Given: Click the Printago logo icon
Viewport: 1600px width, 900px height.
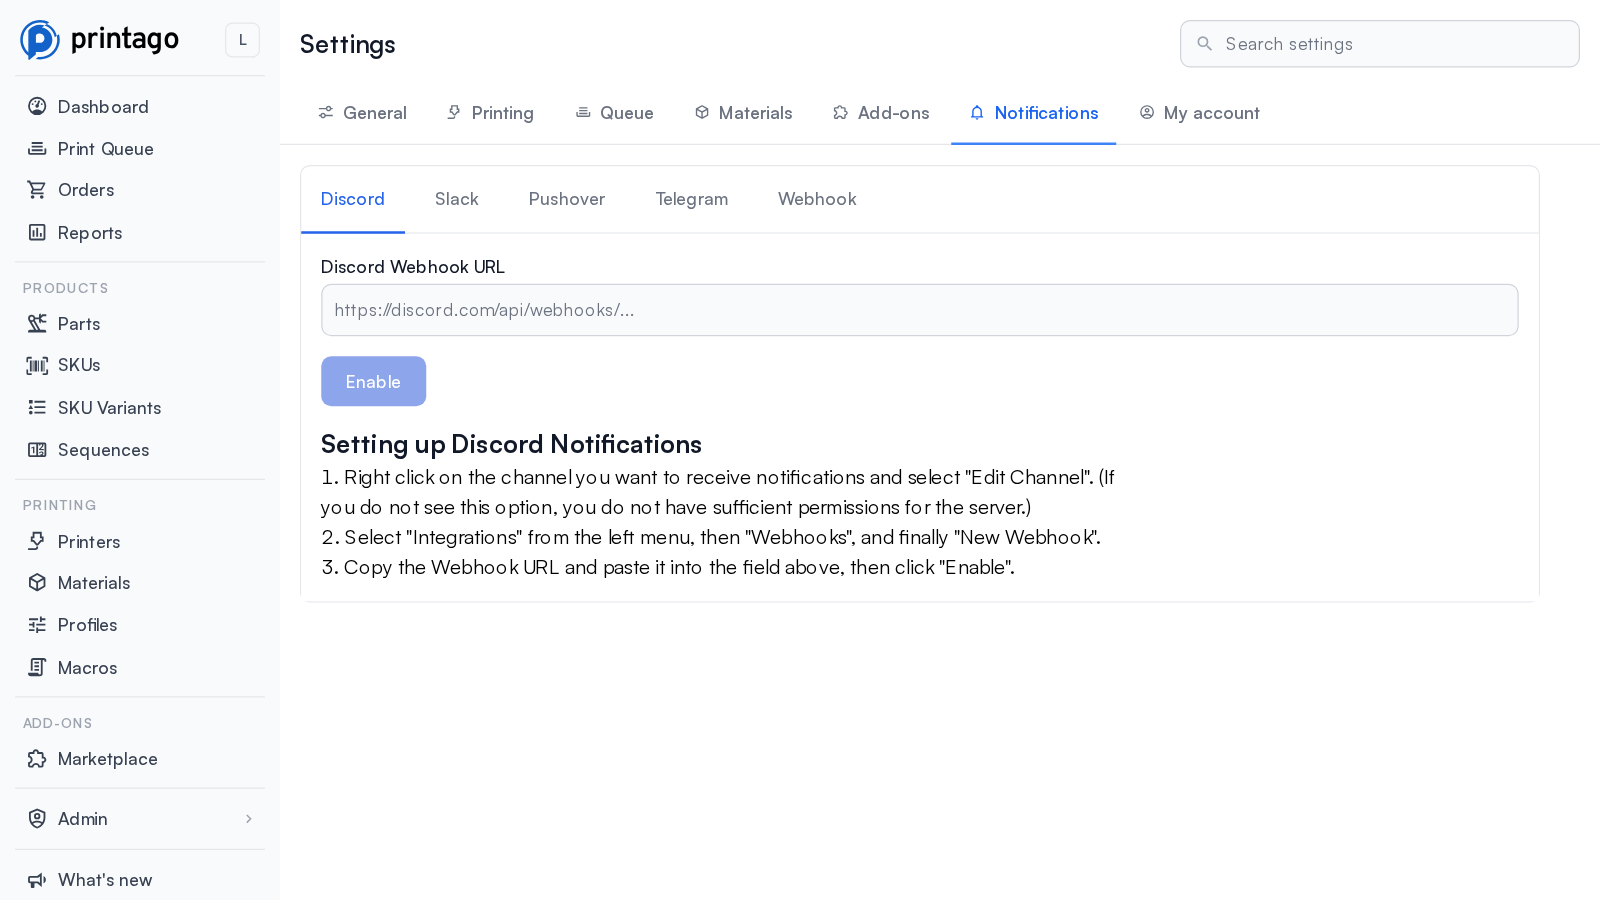Looking at the screenshot, I should click(40, 40).
